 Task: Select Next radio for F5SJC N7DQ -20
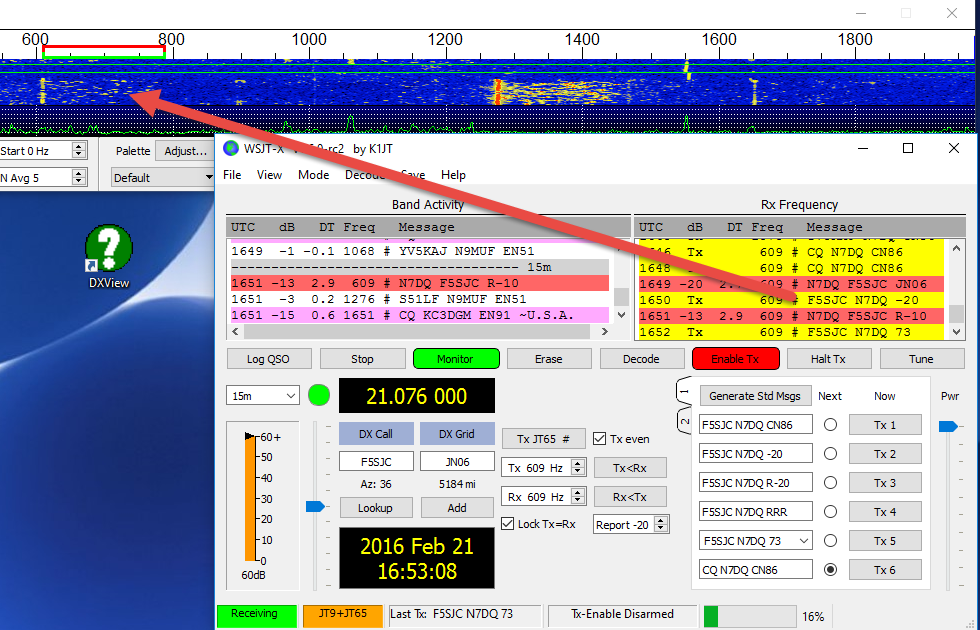pyautogui.click(x=830, y=454)
